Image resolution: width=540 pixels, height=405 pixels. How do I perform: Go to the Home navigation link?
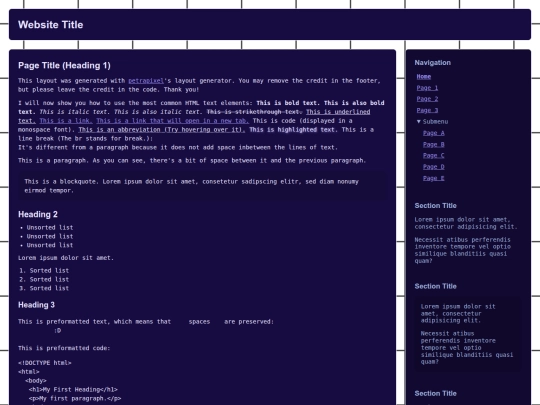click(424, 76)
